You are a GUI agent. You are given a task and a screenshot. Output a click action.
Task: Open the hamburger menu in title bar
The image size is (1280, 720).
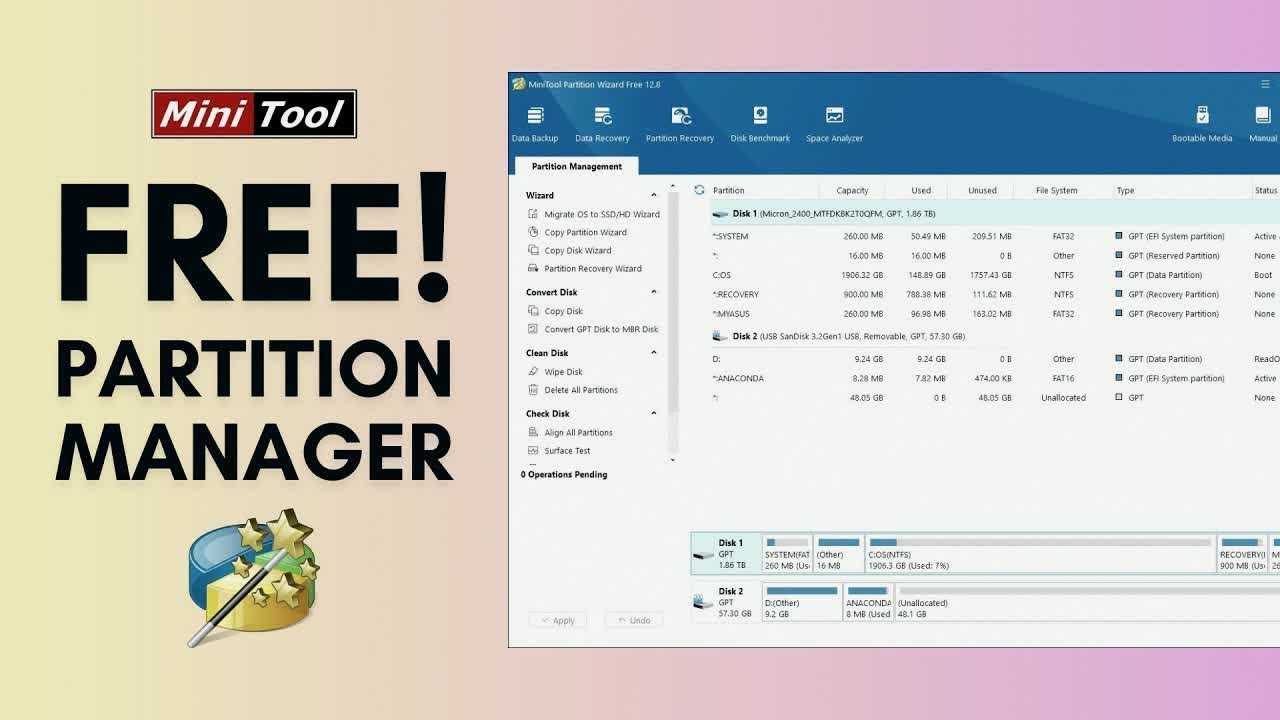(1265, 84)
